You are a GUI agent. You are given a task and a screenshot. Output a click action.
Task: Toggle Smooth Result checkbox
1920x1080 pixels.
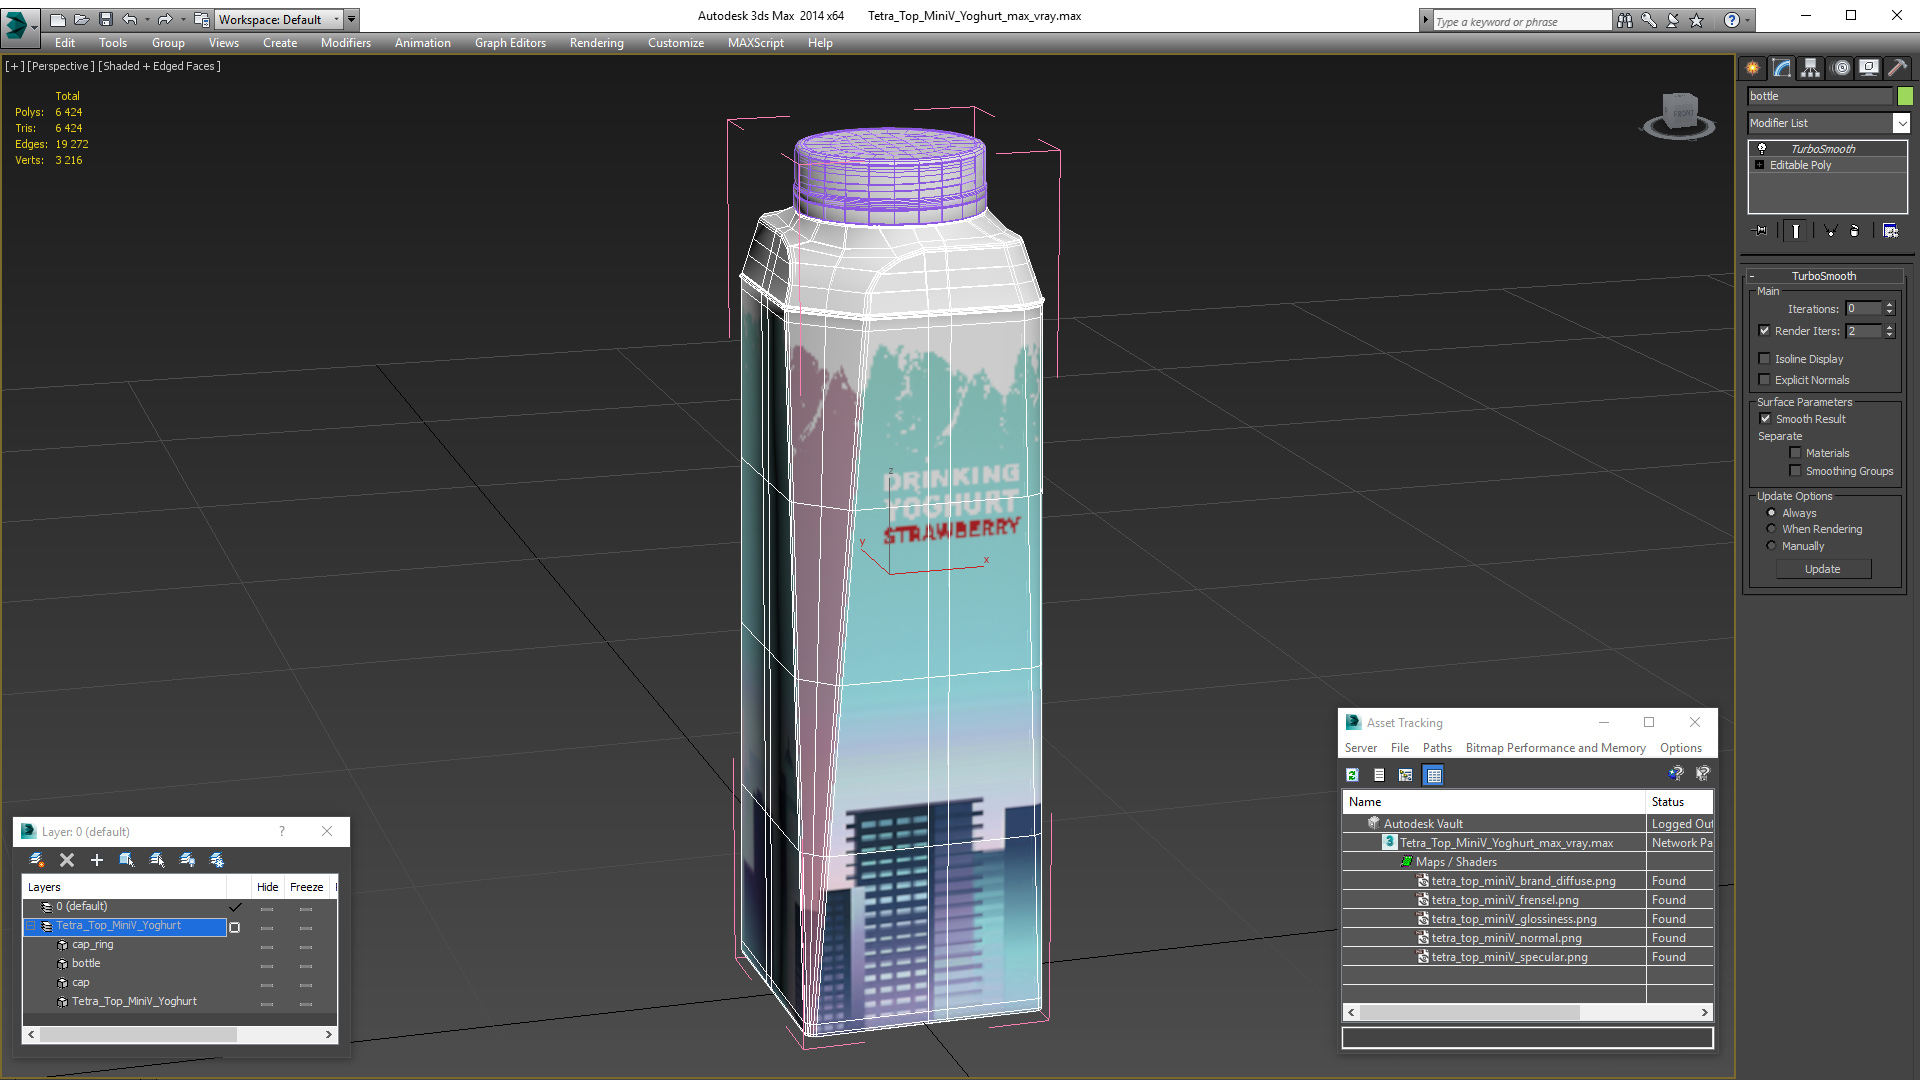[x=1766, y=419]
